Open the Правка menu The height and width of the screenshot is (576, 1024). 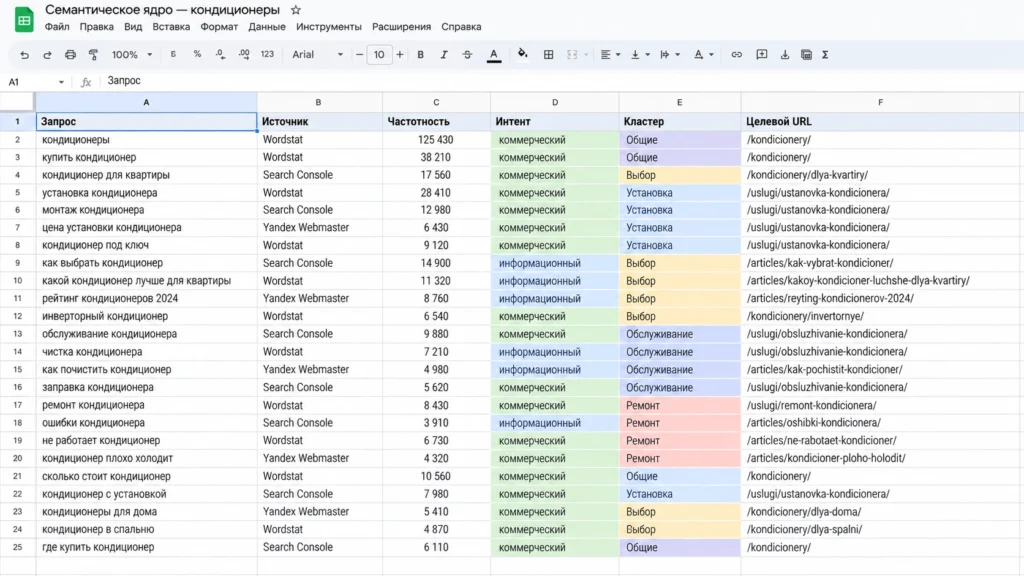pos(97,27)
